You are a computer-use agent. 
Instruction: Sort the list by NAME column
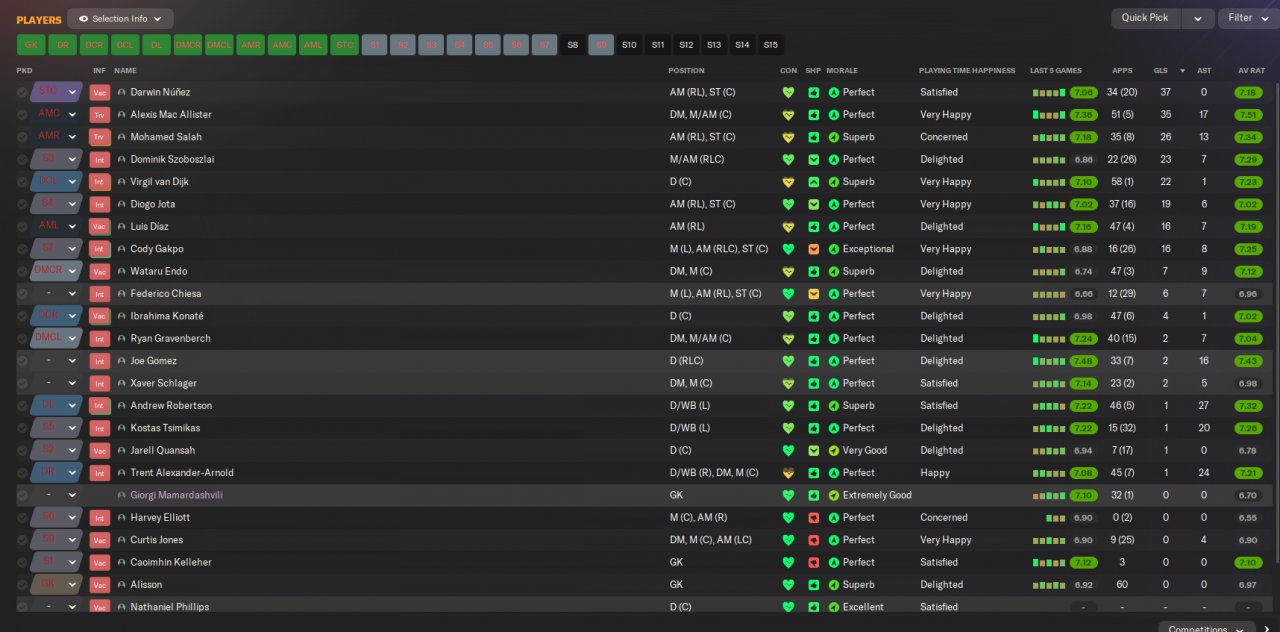tap(125, 71)
